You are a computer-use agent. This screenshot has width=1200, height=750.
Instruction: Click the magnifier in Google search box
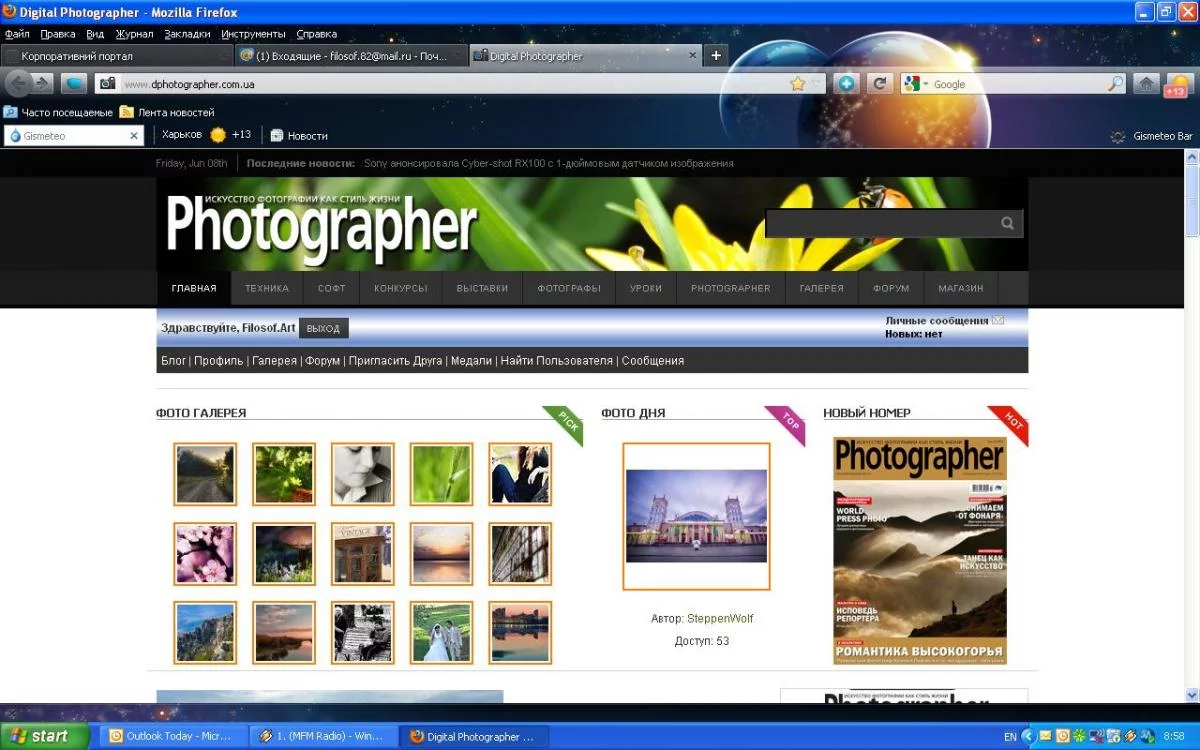(1116, 84)
